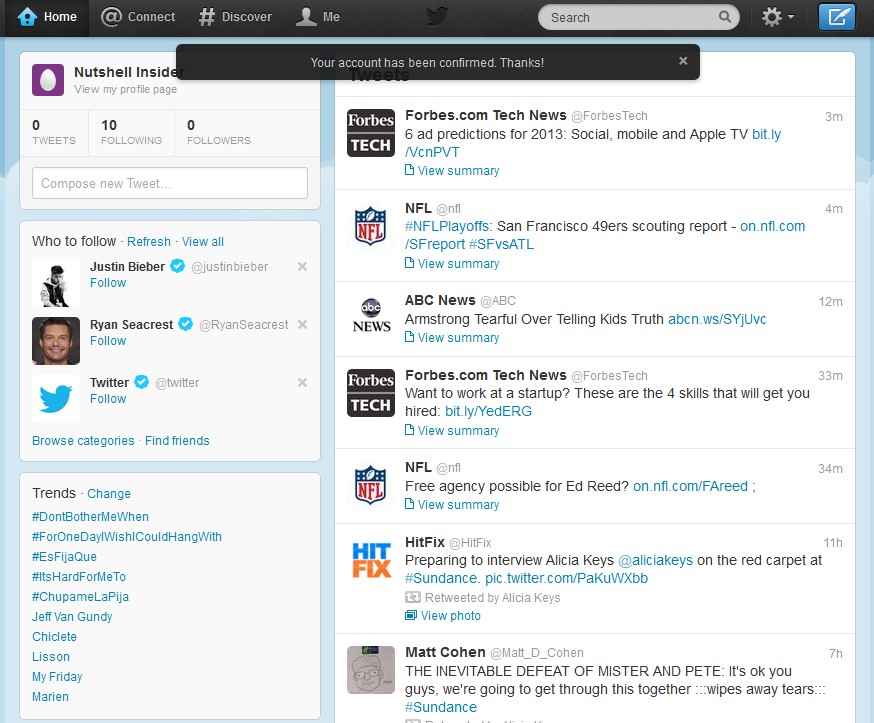
Task: Dismiss the account confirmed notification
Action: [x=683, y=61]
